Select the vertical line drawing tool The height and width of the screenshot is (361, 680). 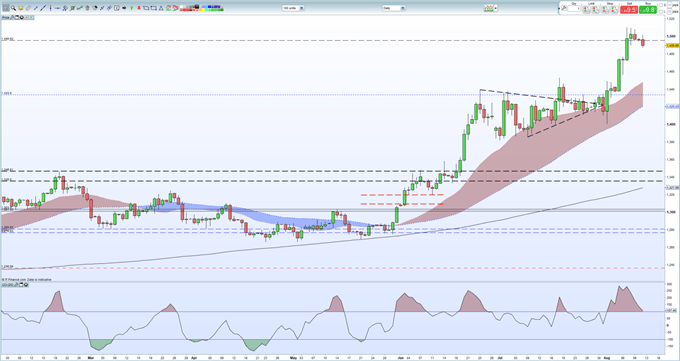pyautogui.click(x=50, y=8)
